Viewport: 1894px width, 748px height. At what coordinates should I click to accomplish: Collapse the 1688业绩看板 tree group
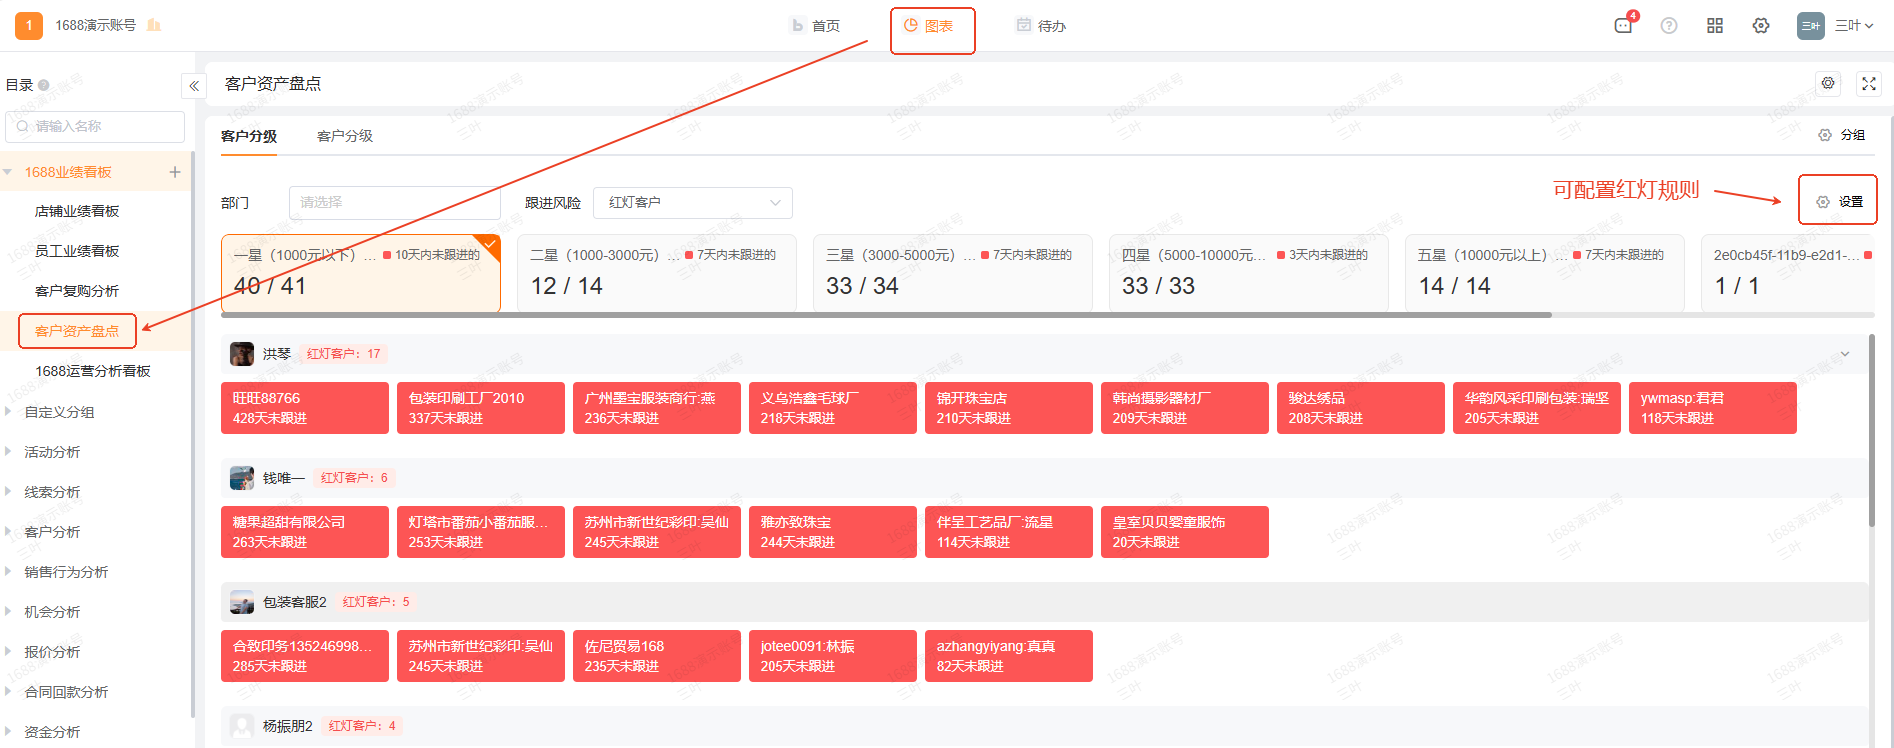pos(8,172)
